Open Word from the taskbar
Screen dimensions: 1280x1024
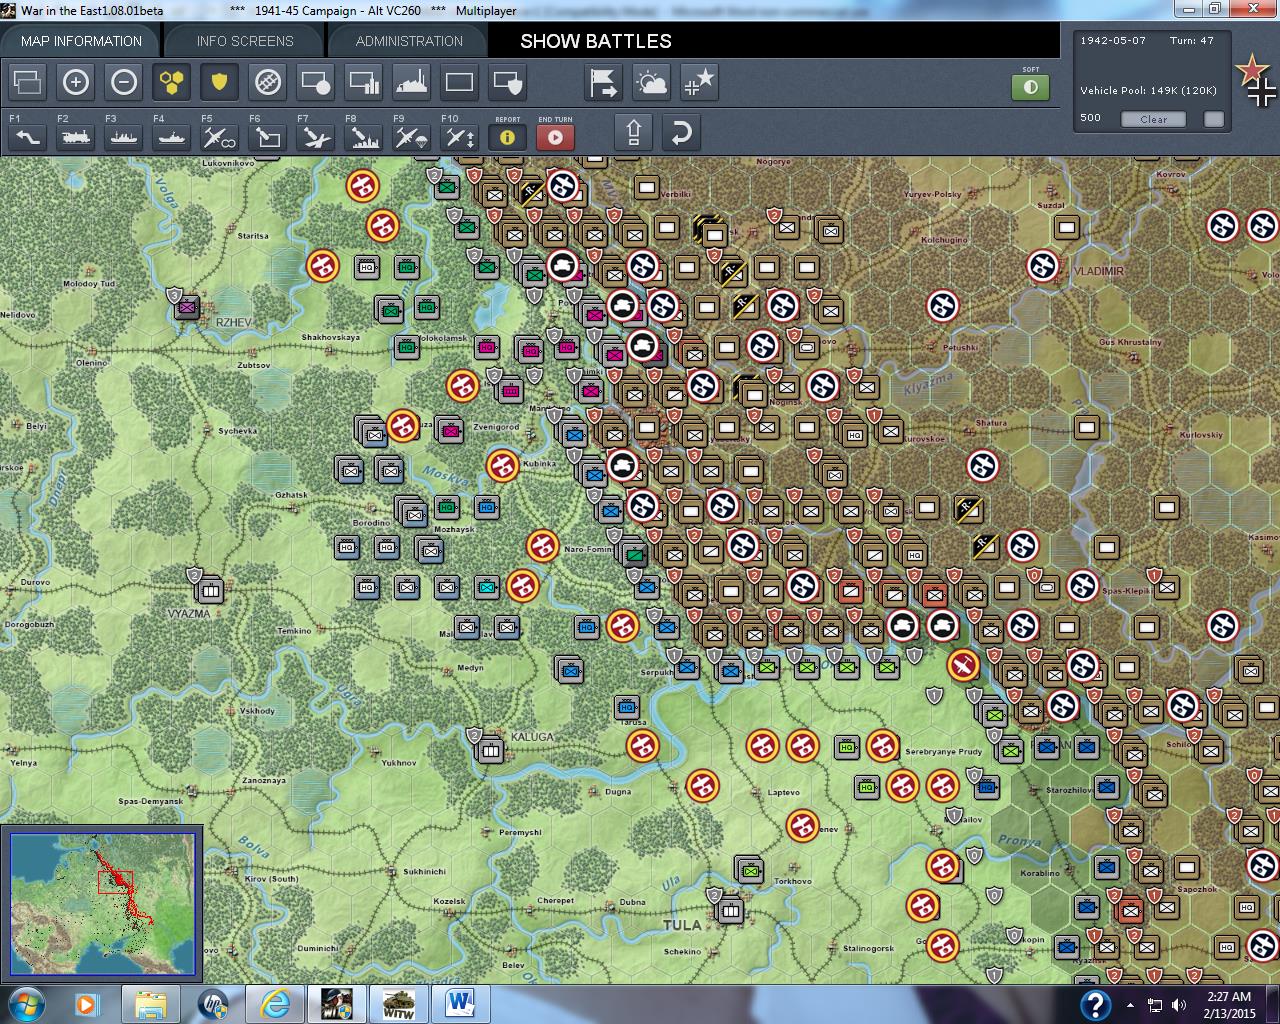click(461, 1004)
